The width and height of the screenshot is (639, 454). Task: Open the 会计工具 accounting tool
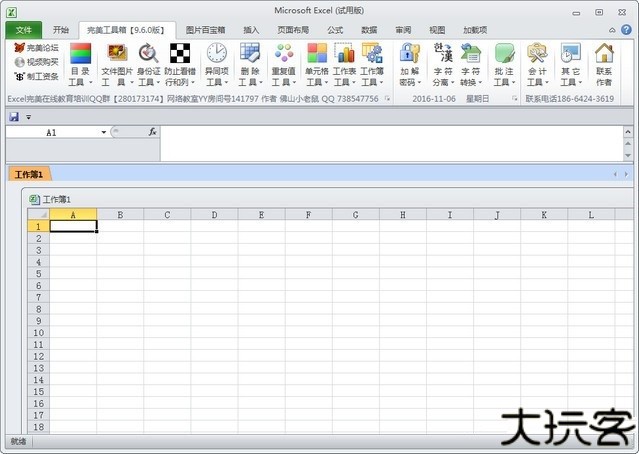click(x=538, y=64)
